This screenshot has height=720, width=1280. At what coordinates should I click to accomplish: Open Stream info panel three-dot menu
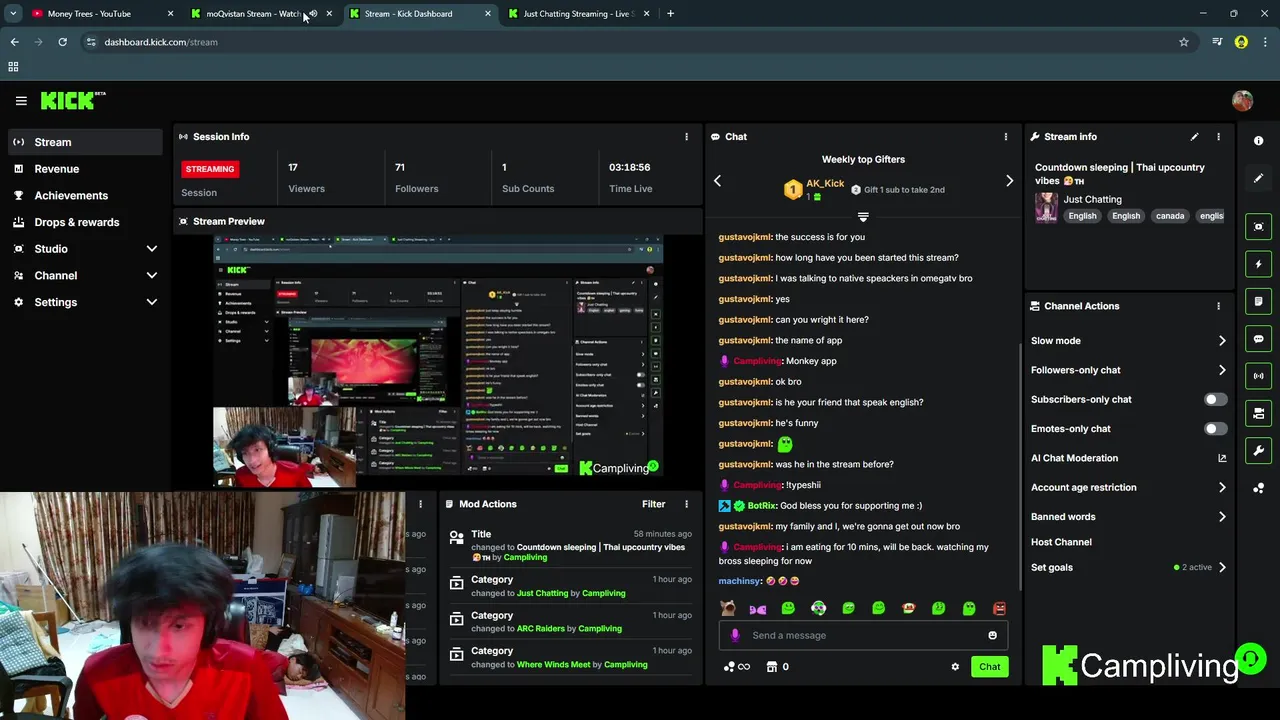click(1218, 137)
